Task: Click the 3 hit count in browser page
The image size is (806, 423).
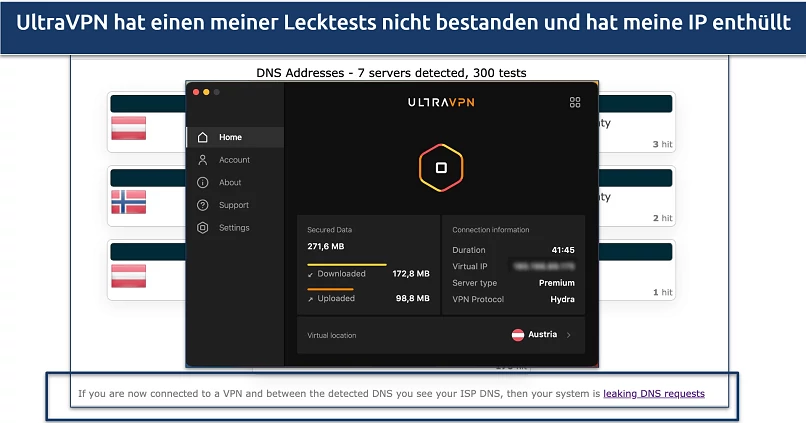Action: (x=662, y=144)
